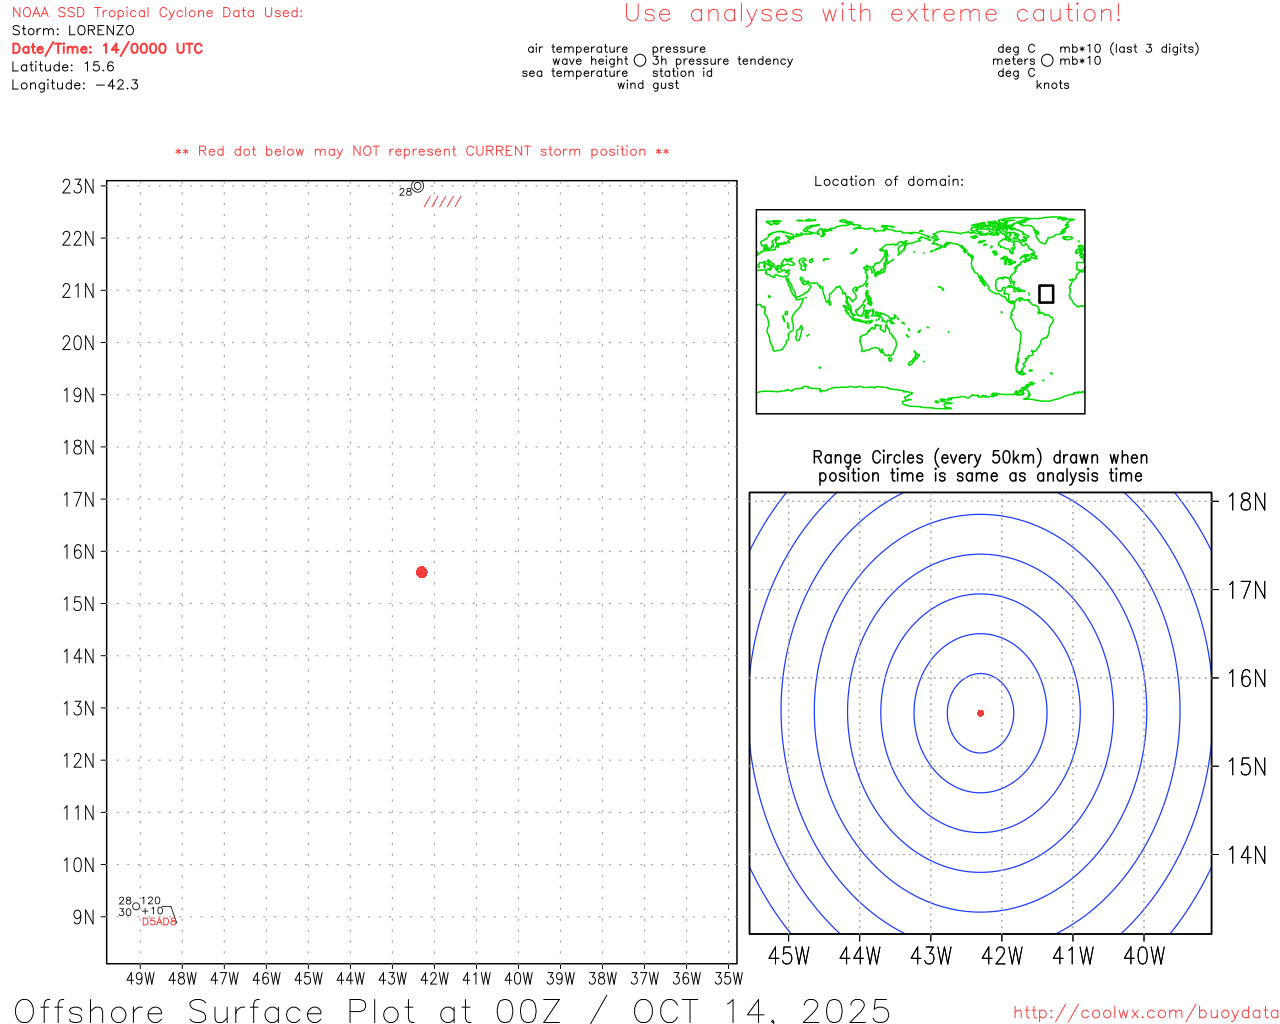Screen dimensions: 1280x1024
Task: Click the world map domain thumbnail
Action: tap(920, 312)
